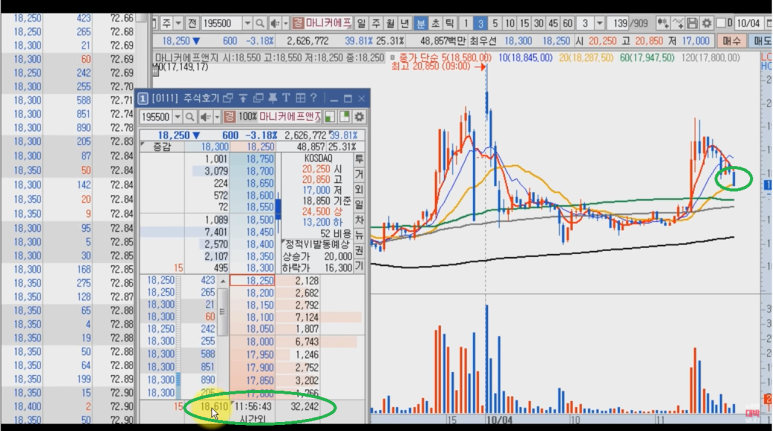Open the 주 market type dropdown
The width and height of the screenshot is (773, 431).
coord(178,23)
